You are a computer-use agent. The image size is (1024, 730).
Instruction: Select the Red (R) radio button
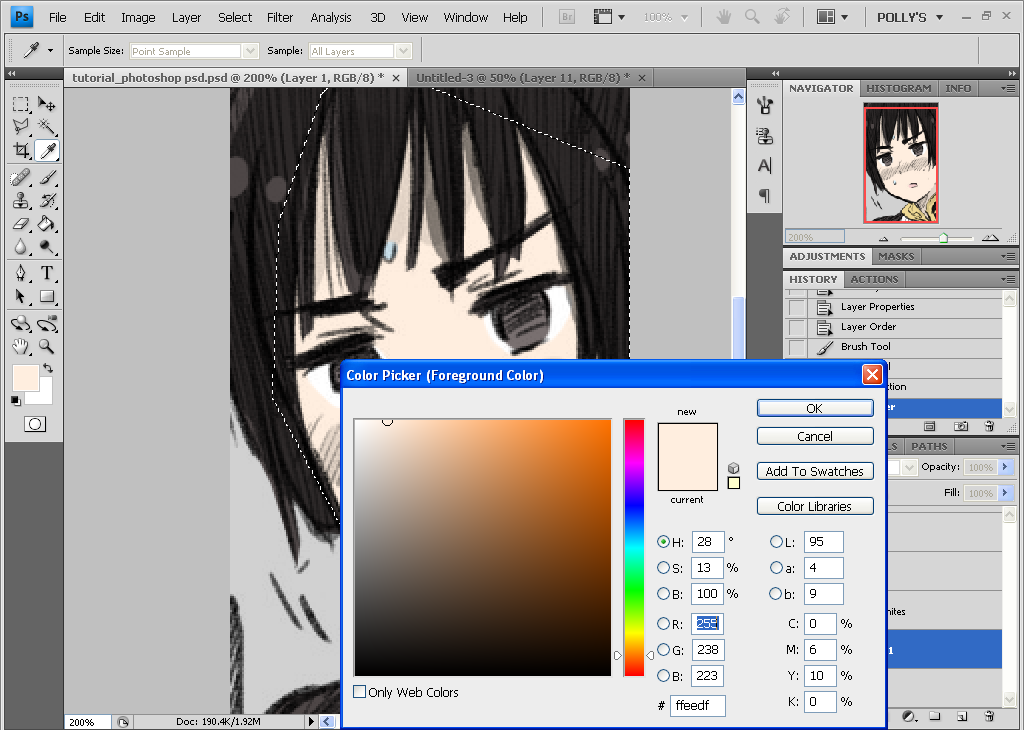[x=664, y=624]
